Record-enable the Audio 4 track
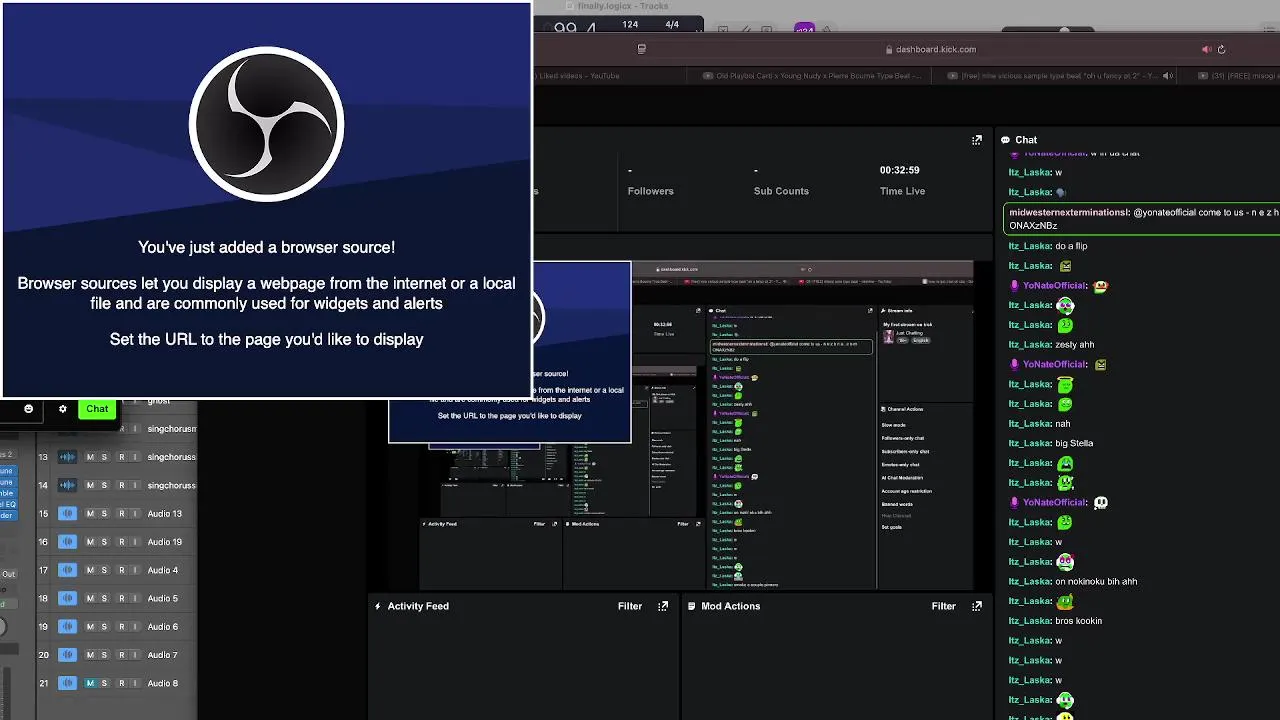Image resolution: width=1280 pixels, height=720 pixels. point(121,570)
